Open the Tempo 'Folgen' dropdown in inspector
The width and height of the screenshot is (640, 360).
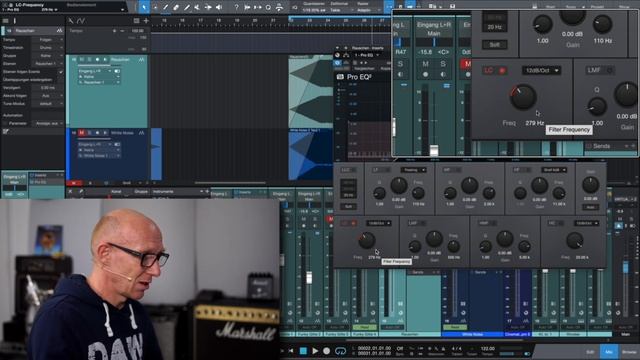point(47,40)
